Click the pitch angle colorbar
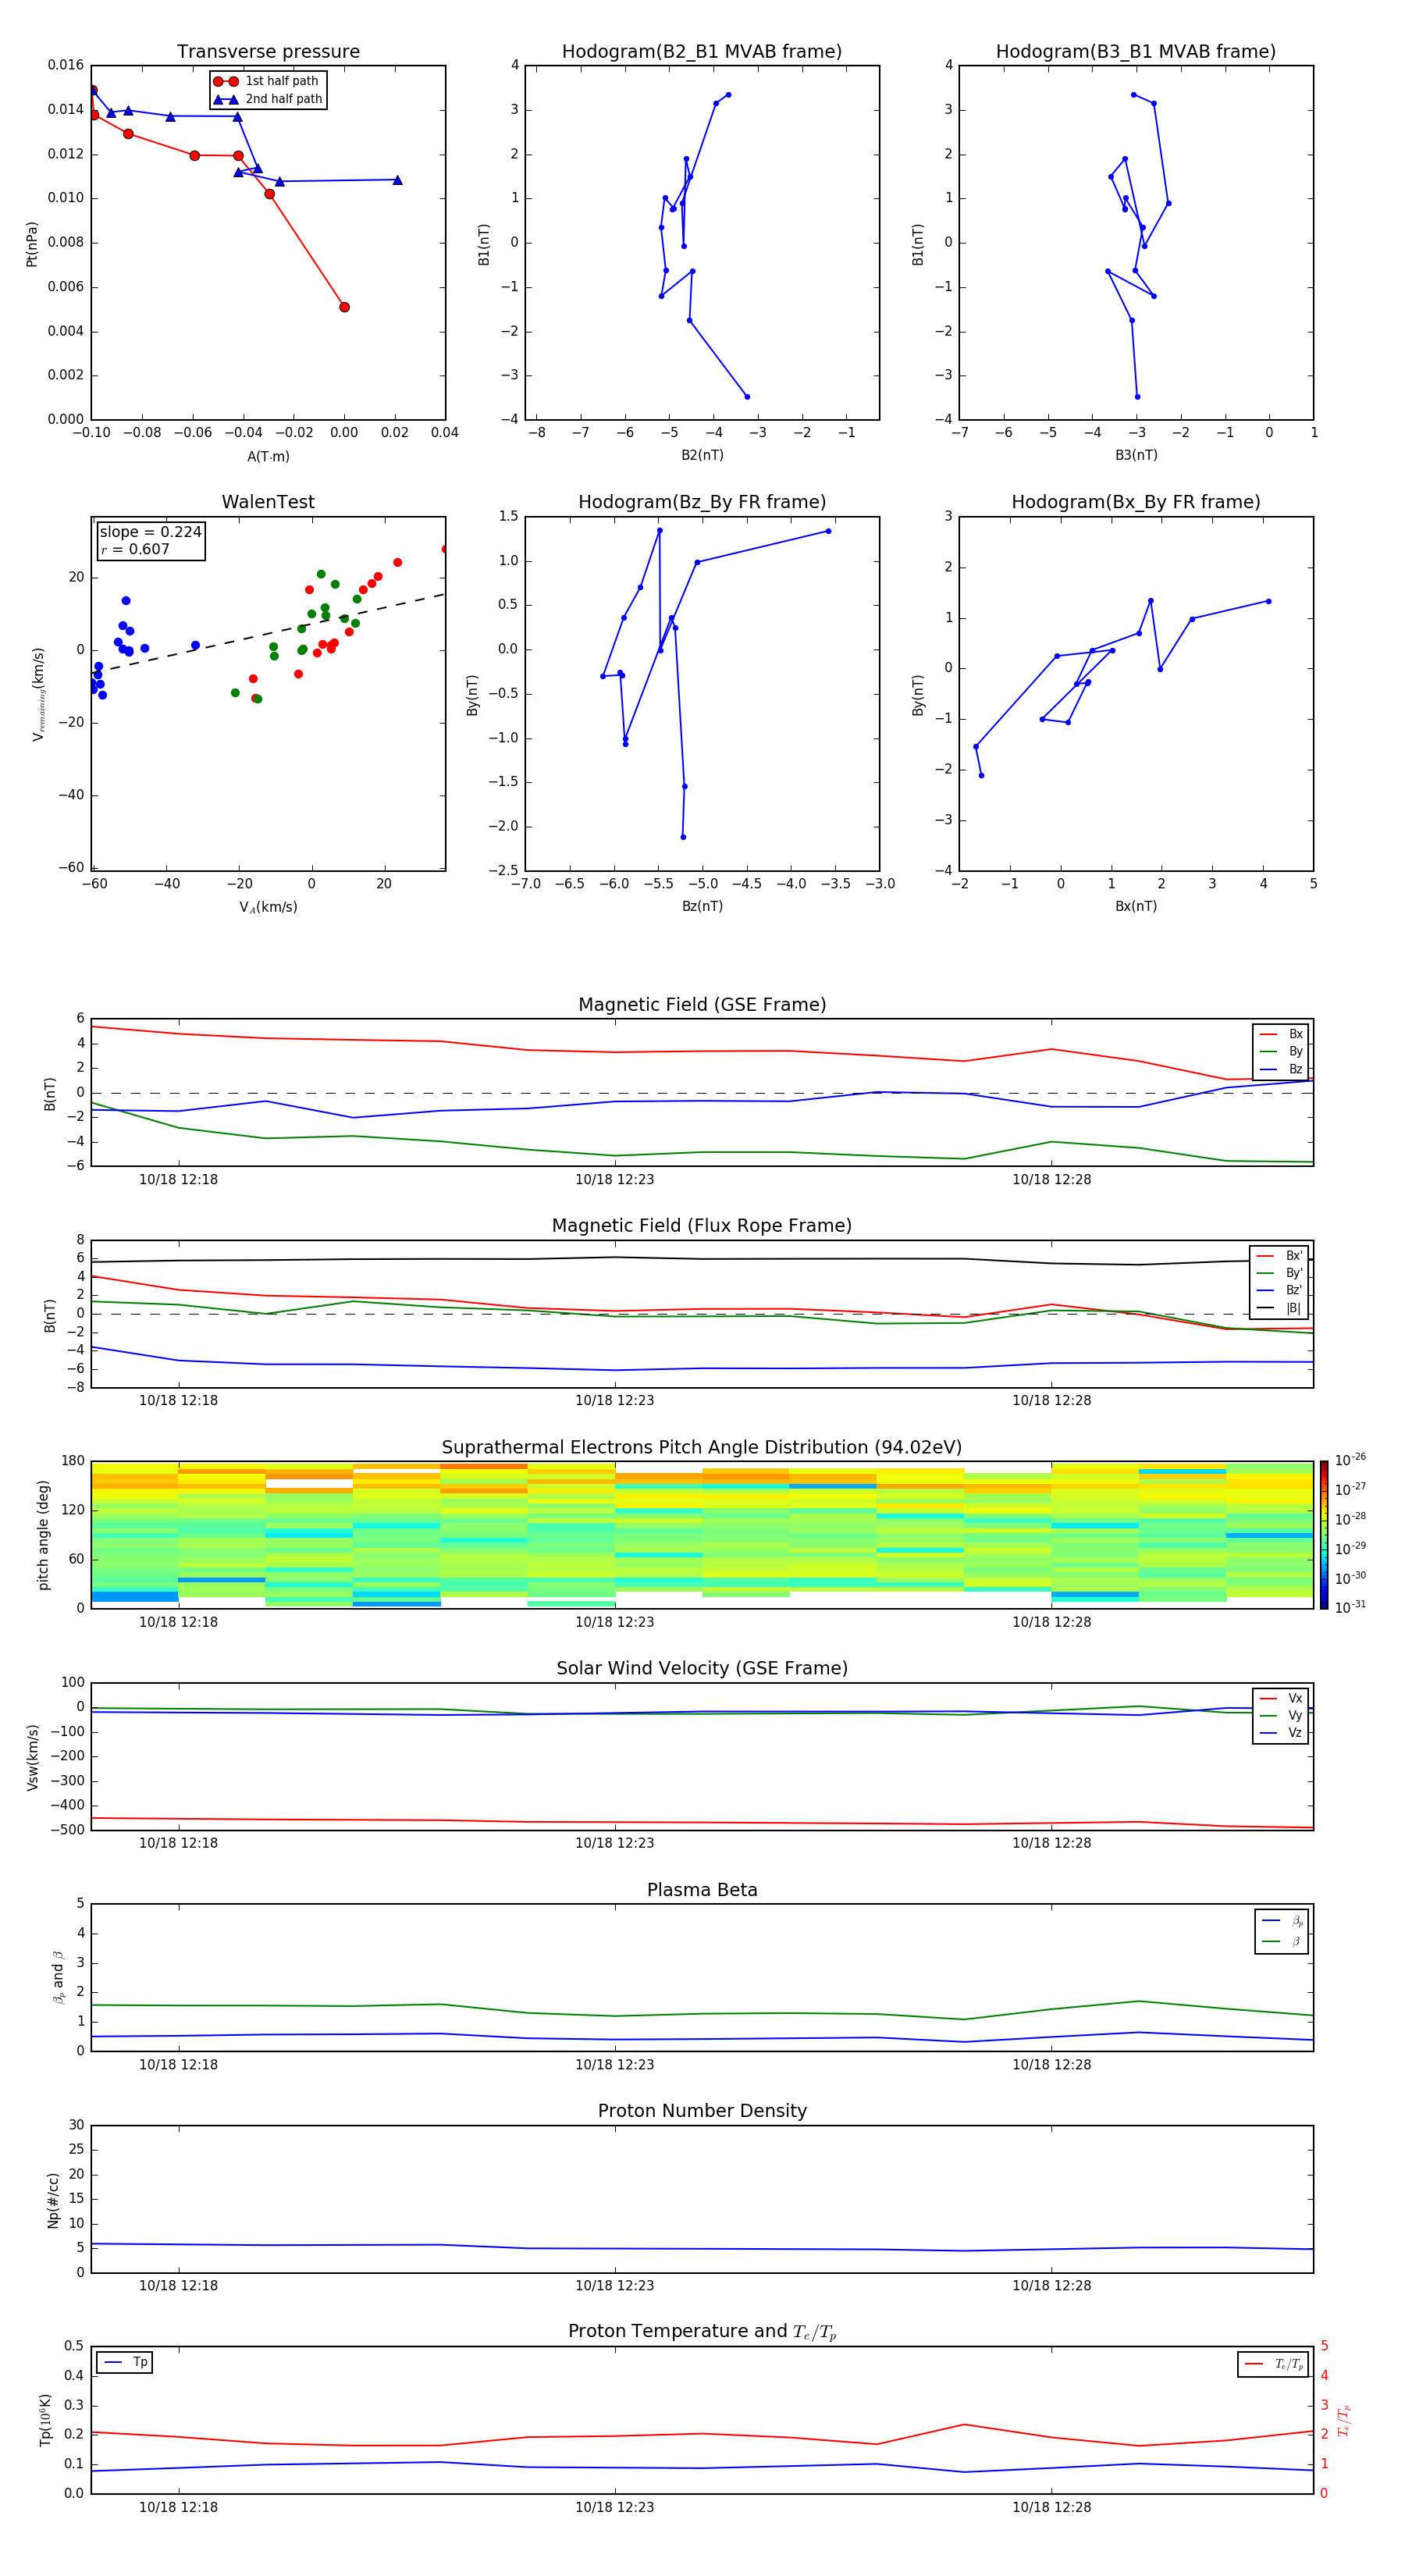The image size is (1405, 2576). click(x=1324, y=1535)
